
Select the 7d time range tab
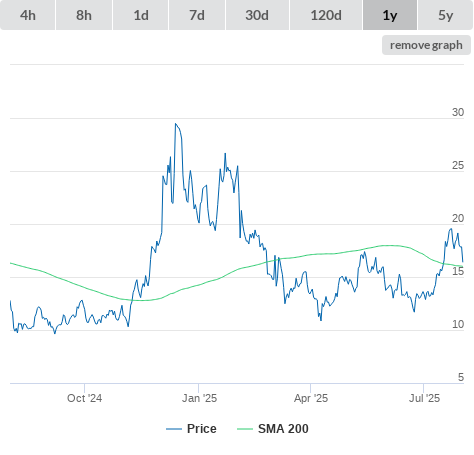pyautogui.click(x=197, y=15)
